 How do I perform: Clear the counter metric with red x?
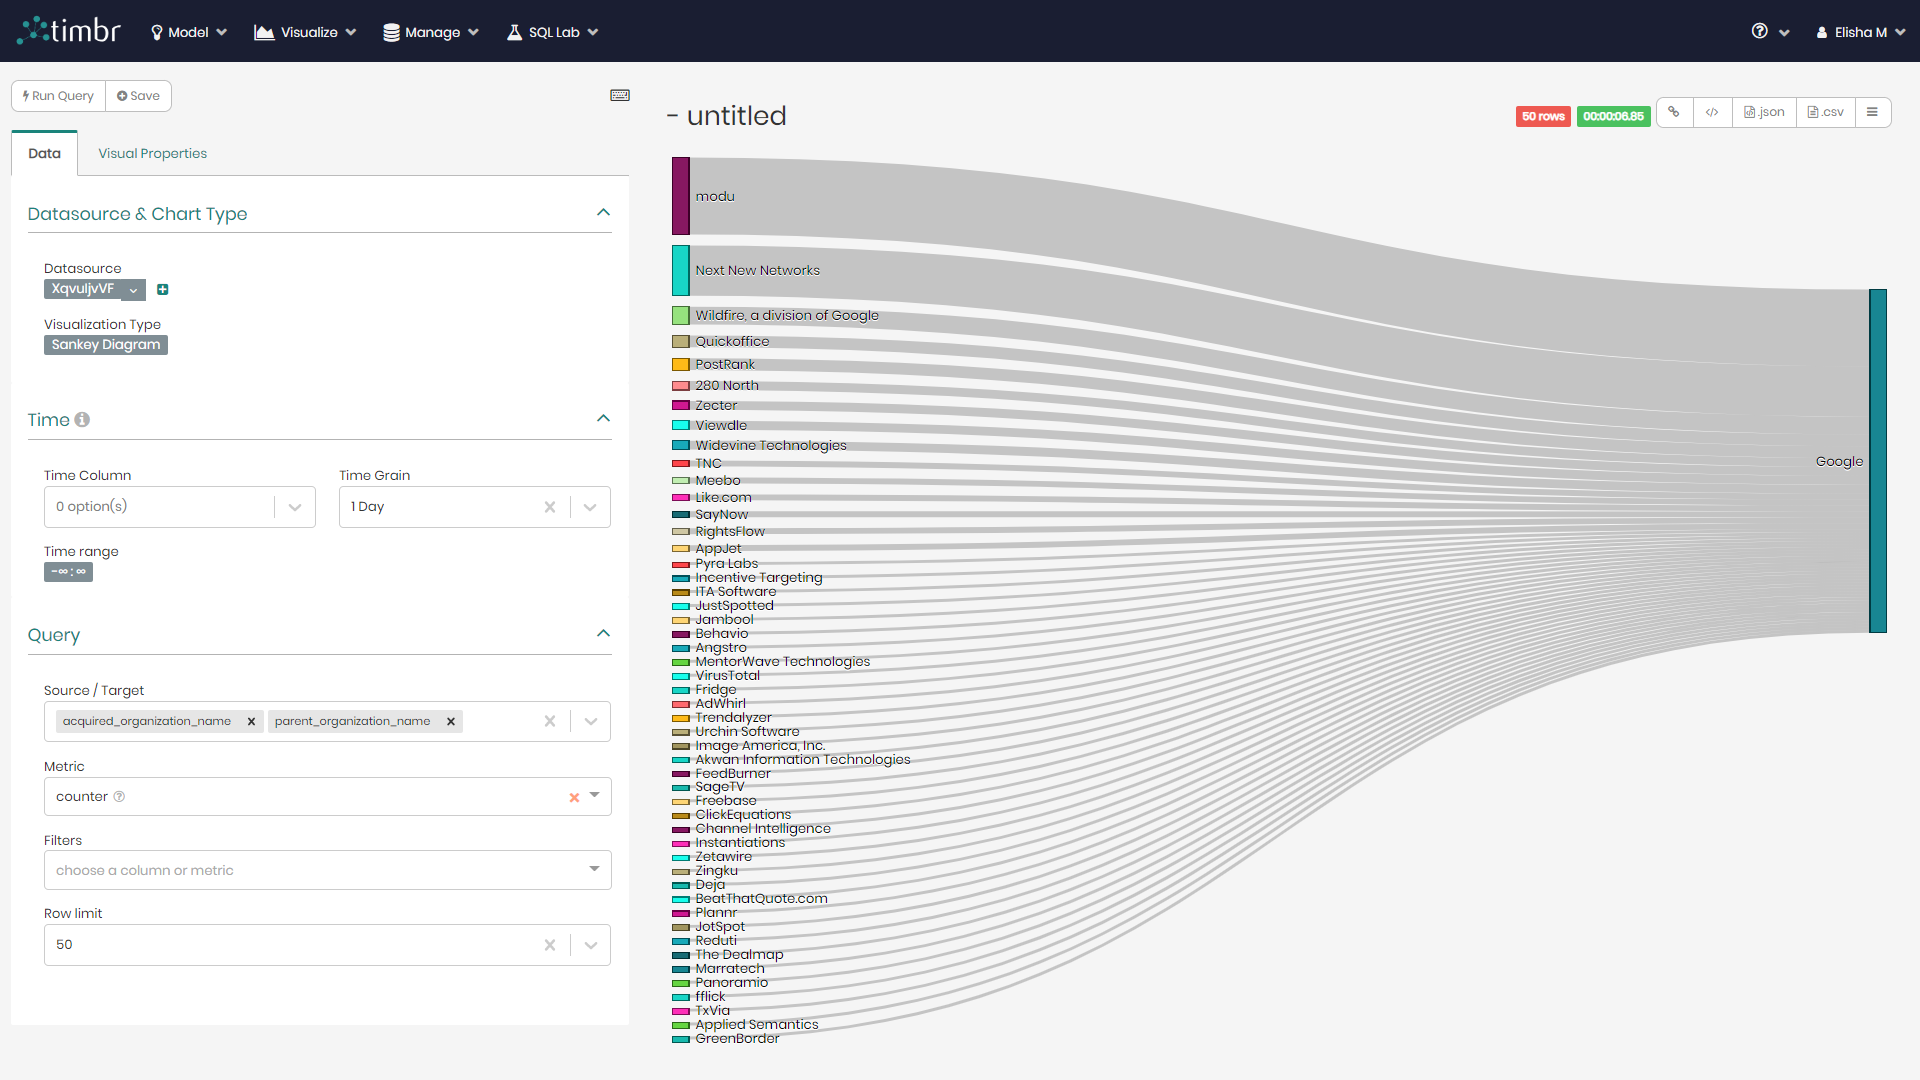point(574,798)
